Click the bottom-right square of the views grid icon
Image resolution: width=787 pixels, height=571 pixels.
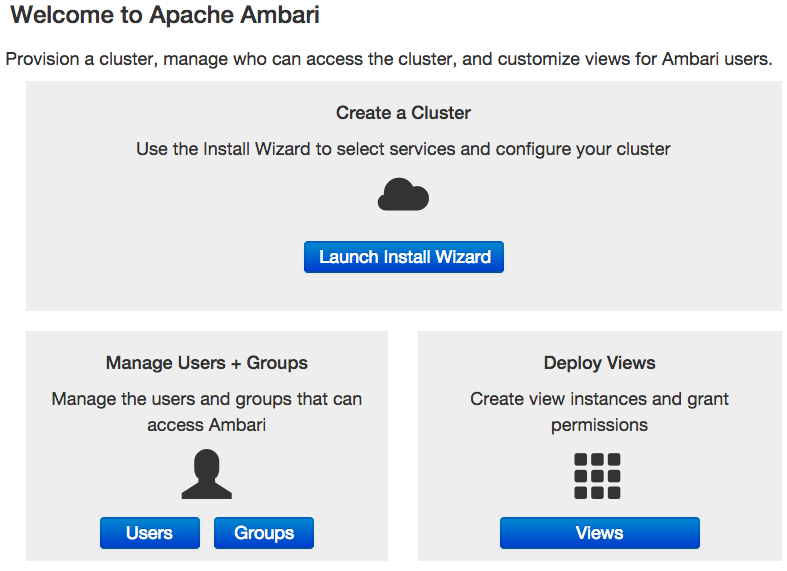[x=614, y=493]
